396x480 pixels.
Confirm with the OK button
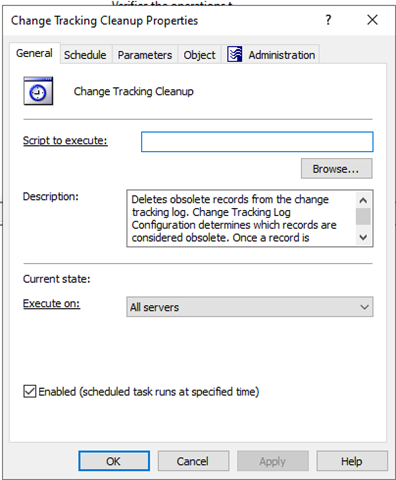114,461
